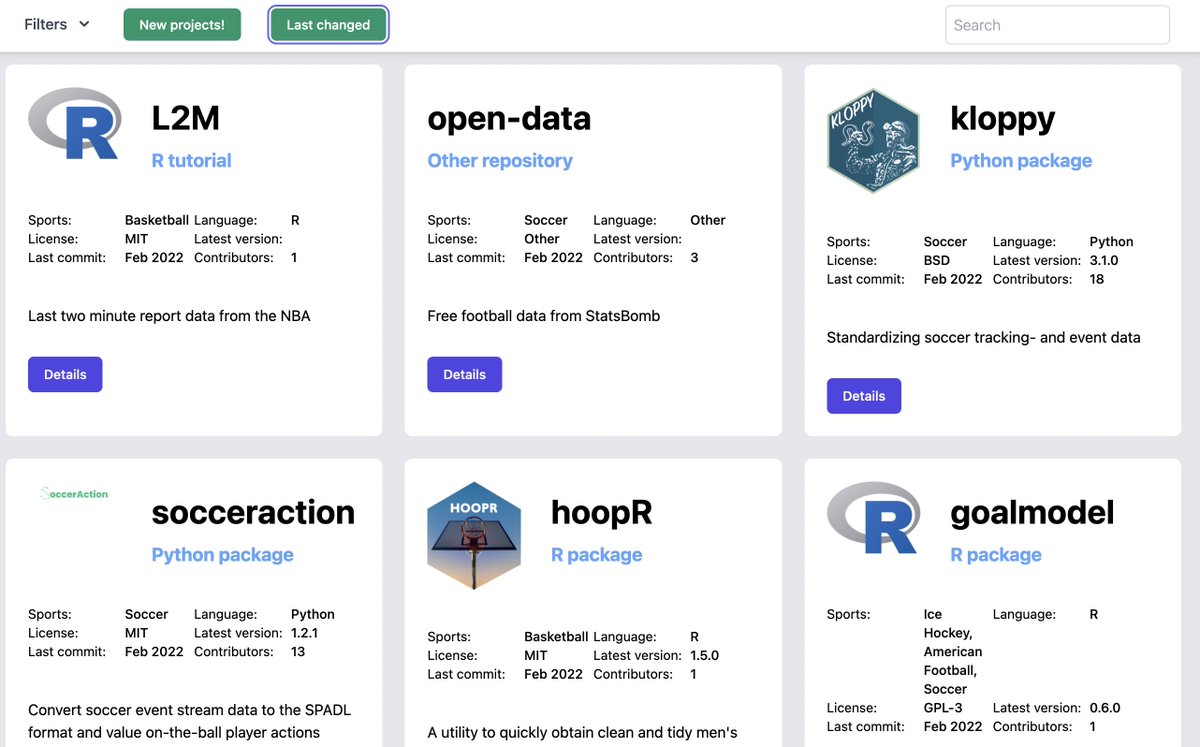Click hoopR version value 1.5.0
This screenshot has width=1200, height=747.
tap(704, 655)
